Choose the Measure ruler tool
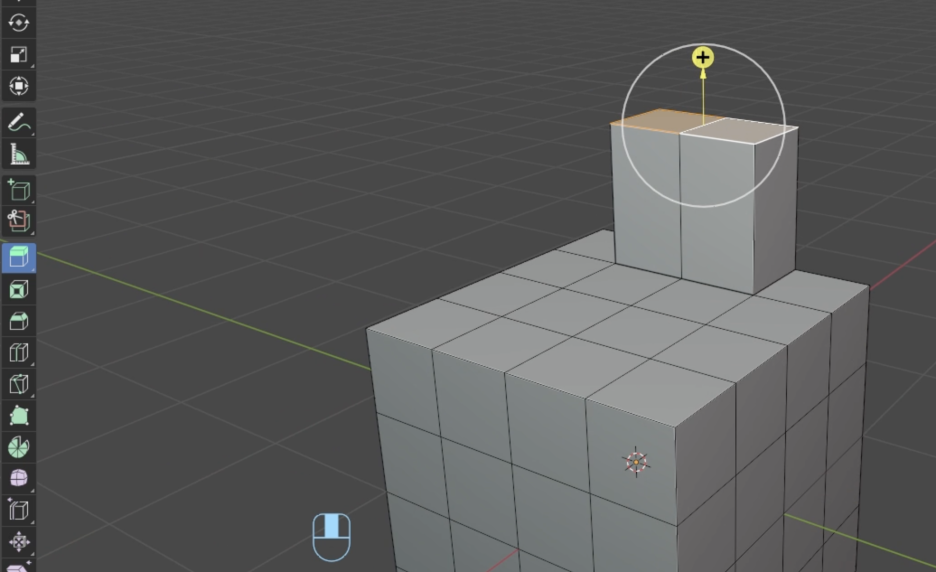936x572 pixels. (19, 155)
